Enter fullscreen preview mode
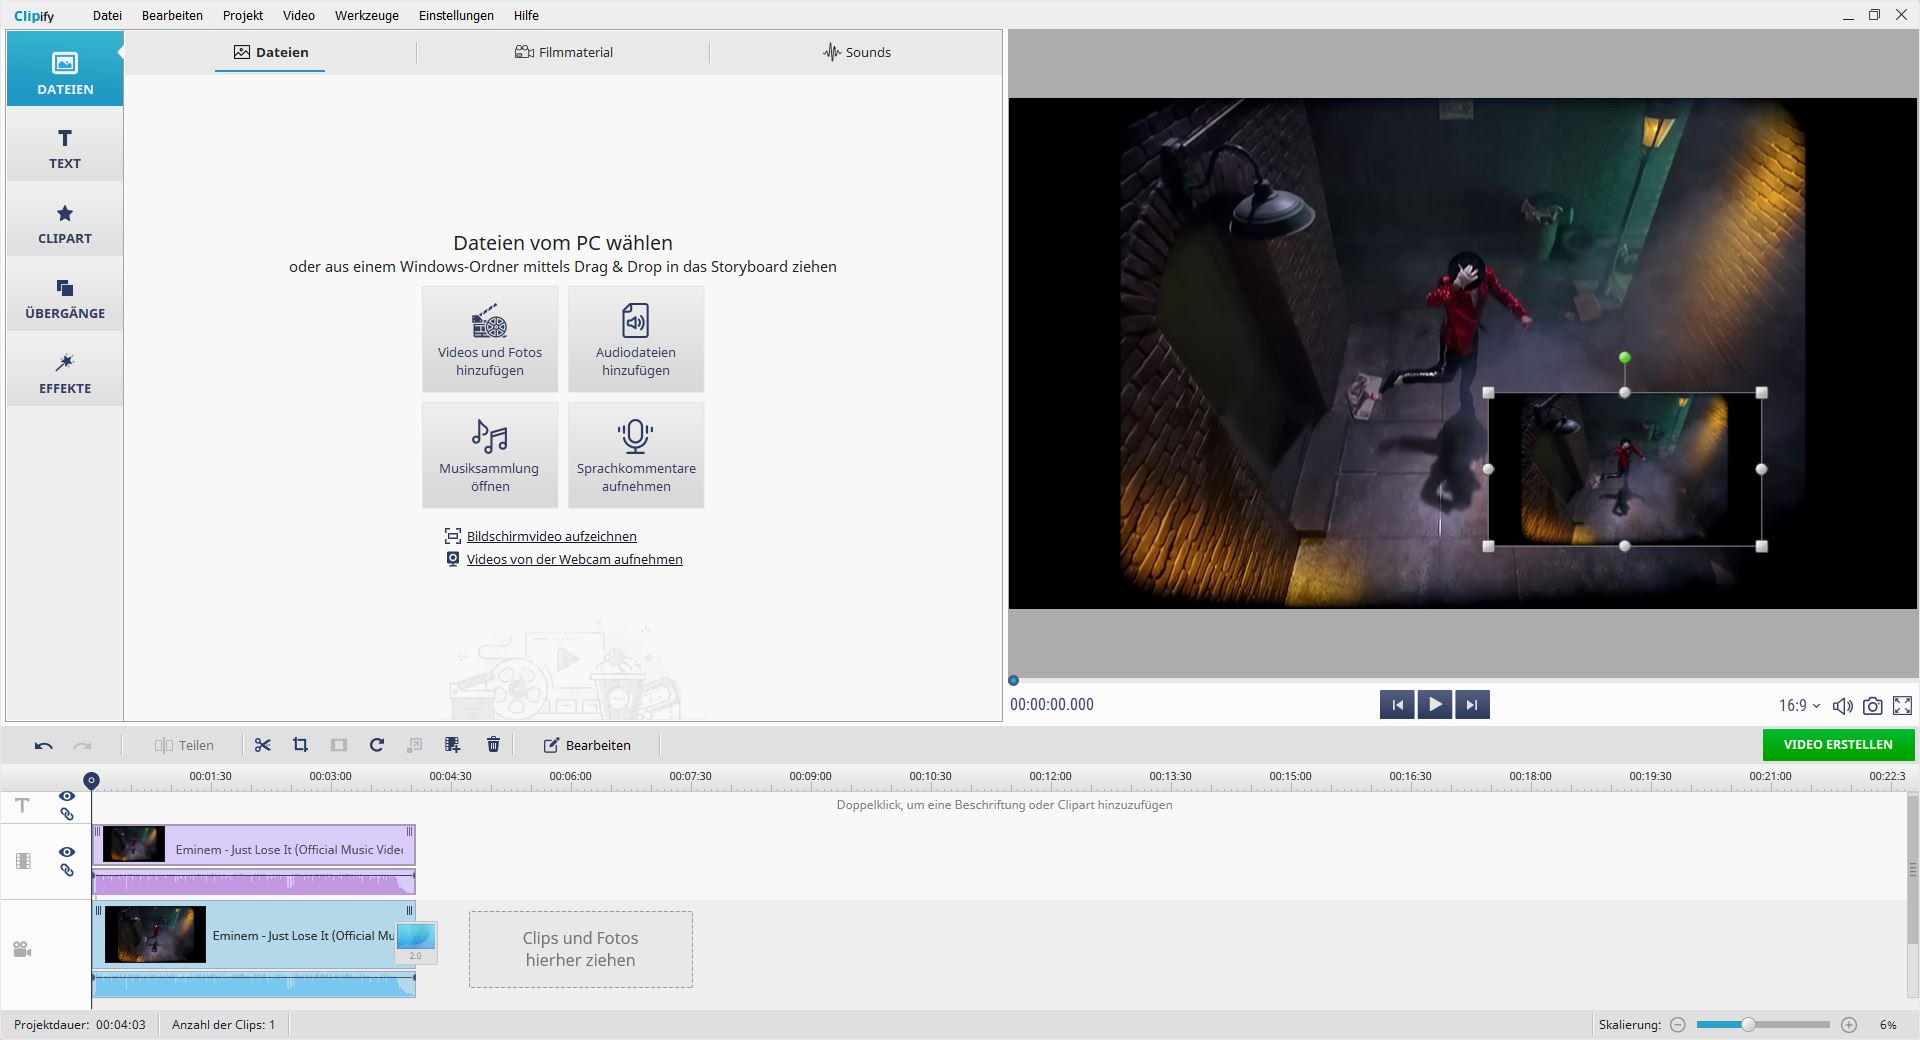This screenshot has width=1920, height=1040. point(1903,706)
